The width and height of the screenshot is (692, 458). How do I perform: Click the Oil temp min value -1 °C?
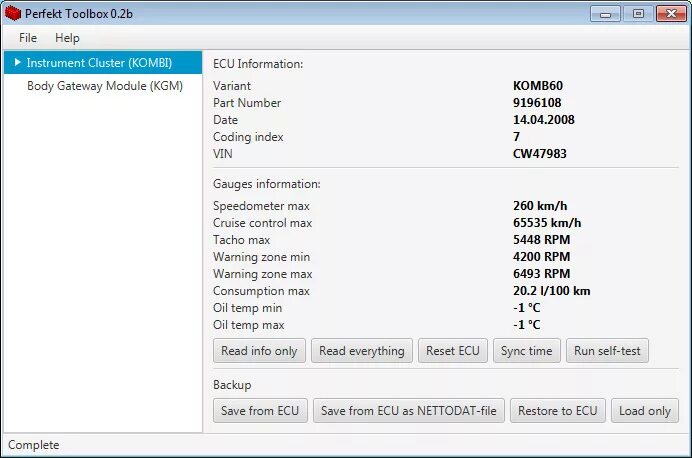pyautogui.click(x=527, y=308)
